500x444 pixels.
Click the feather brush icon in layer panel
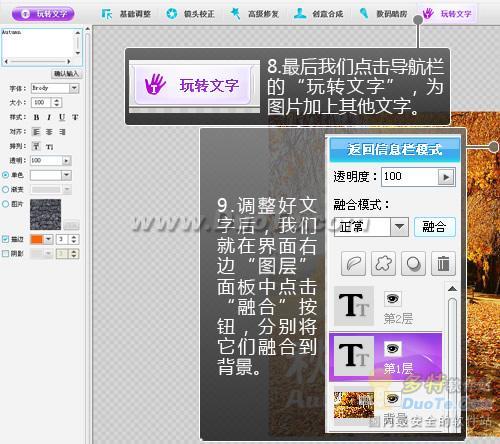[353, 264]
